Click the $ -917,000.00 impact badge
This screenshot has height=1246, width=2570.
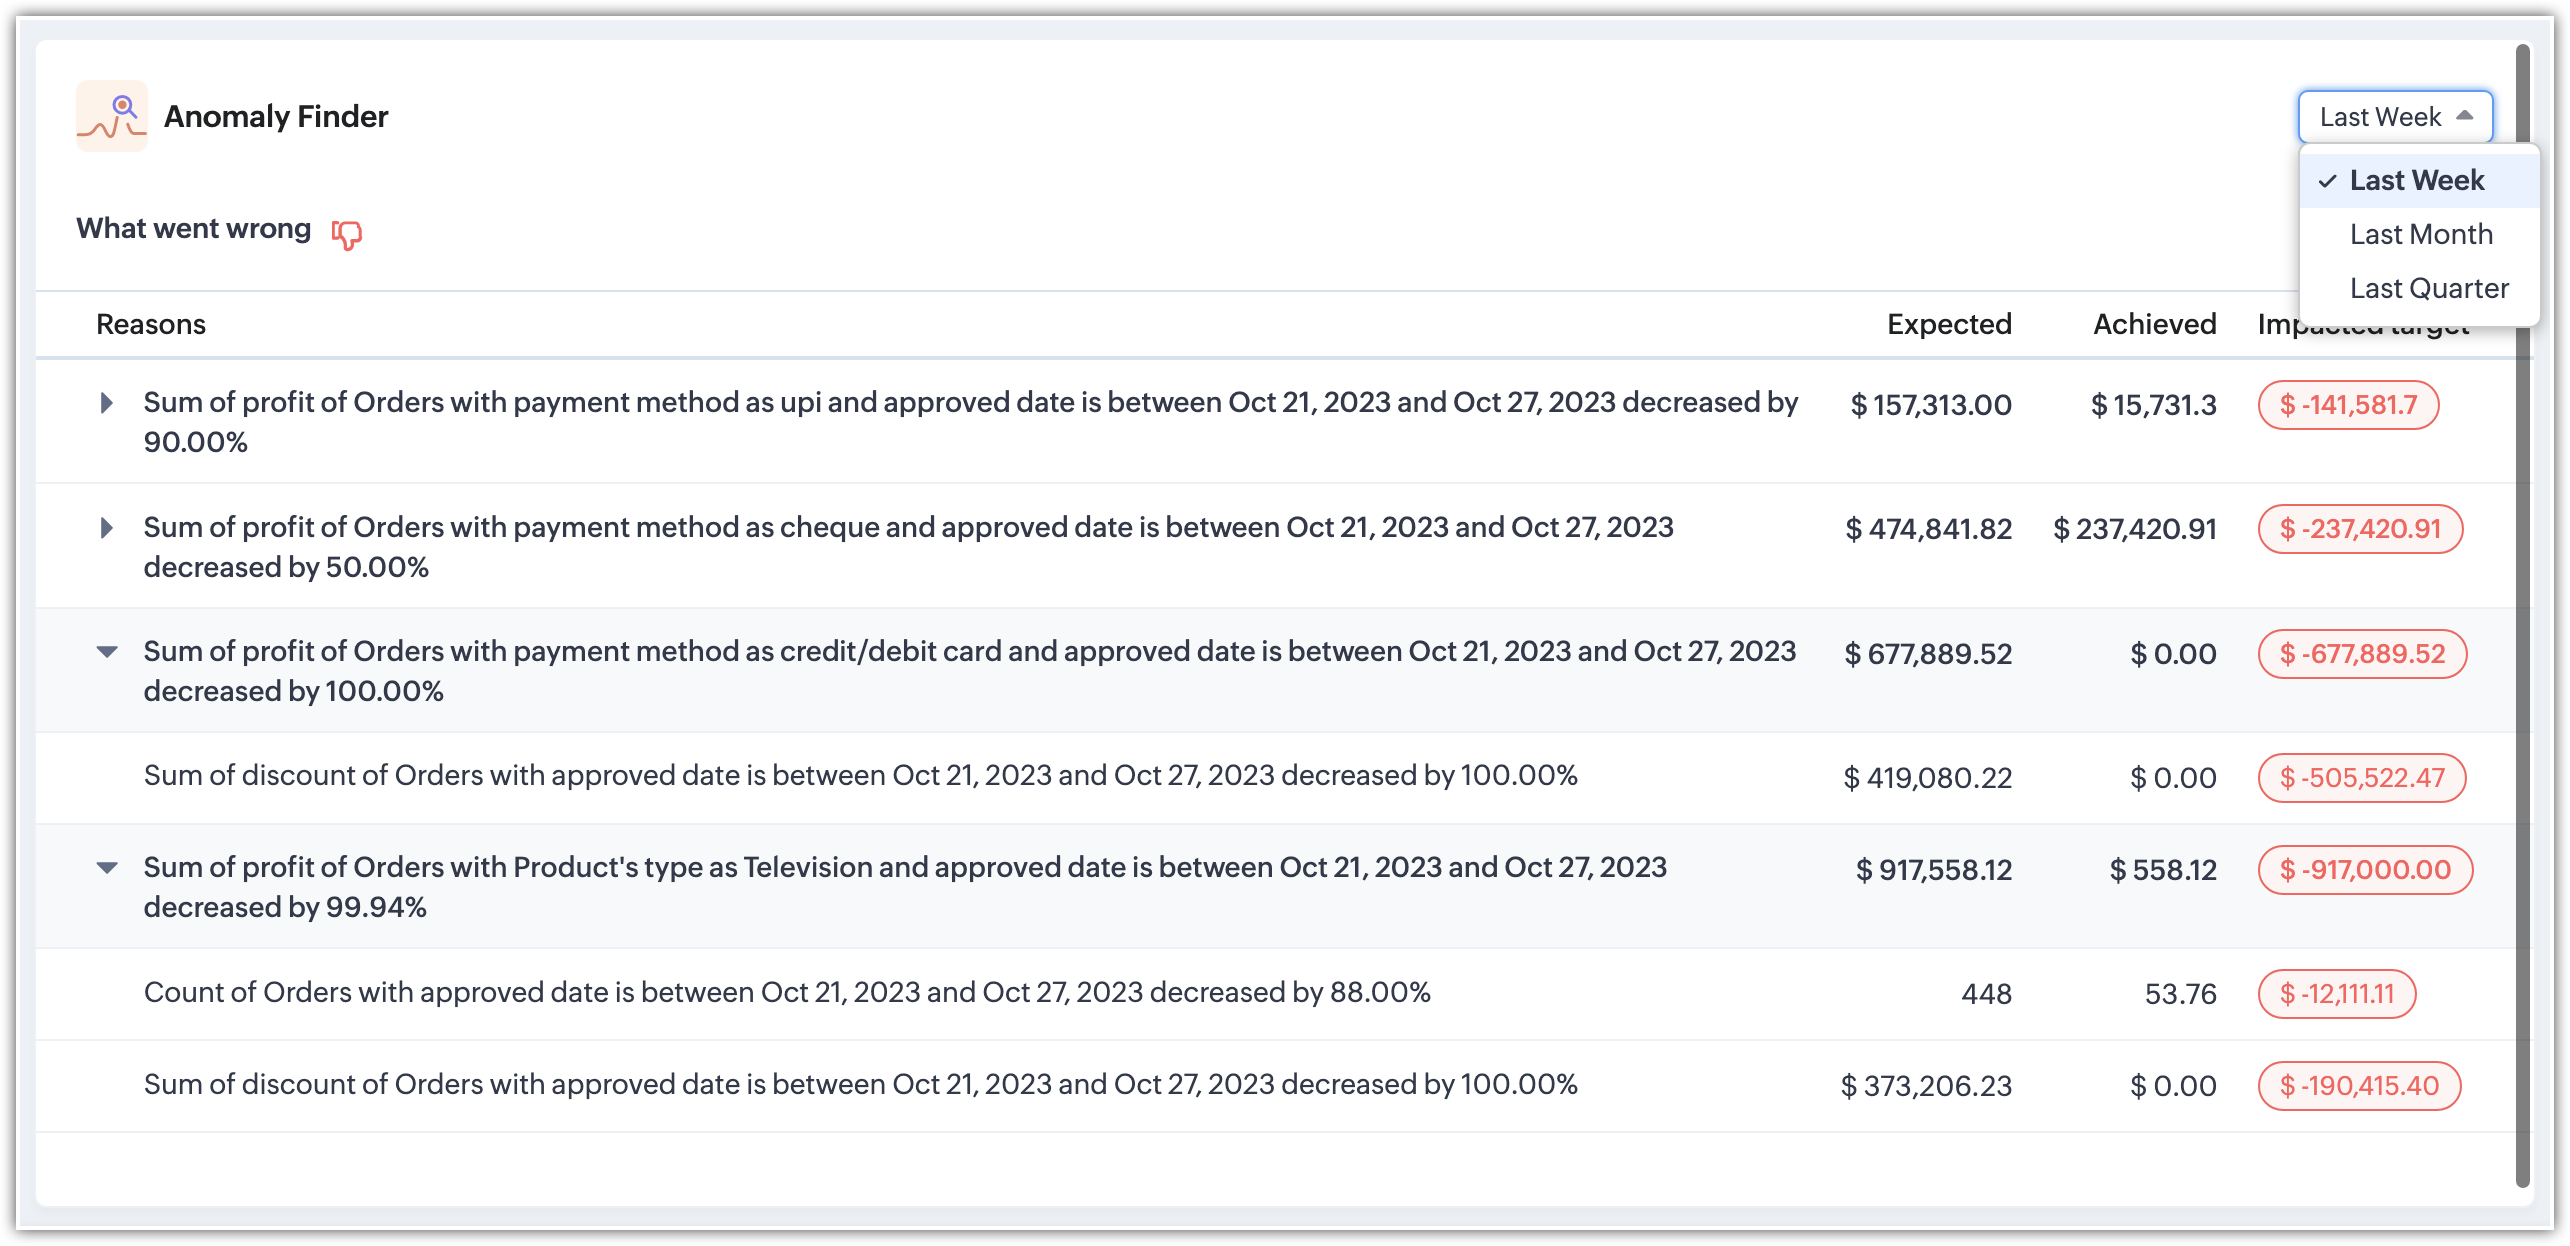click(x=2365, y=870)
